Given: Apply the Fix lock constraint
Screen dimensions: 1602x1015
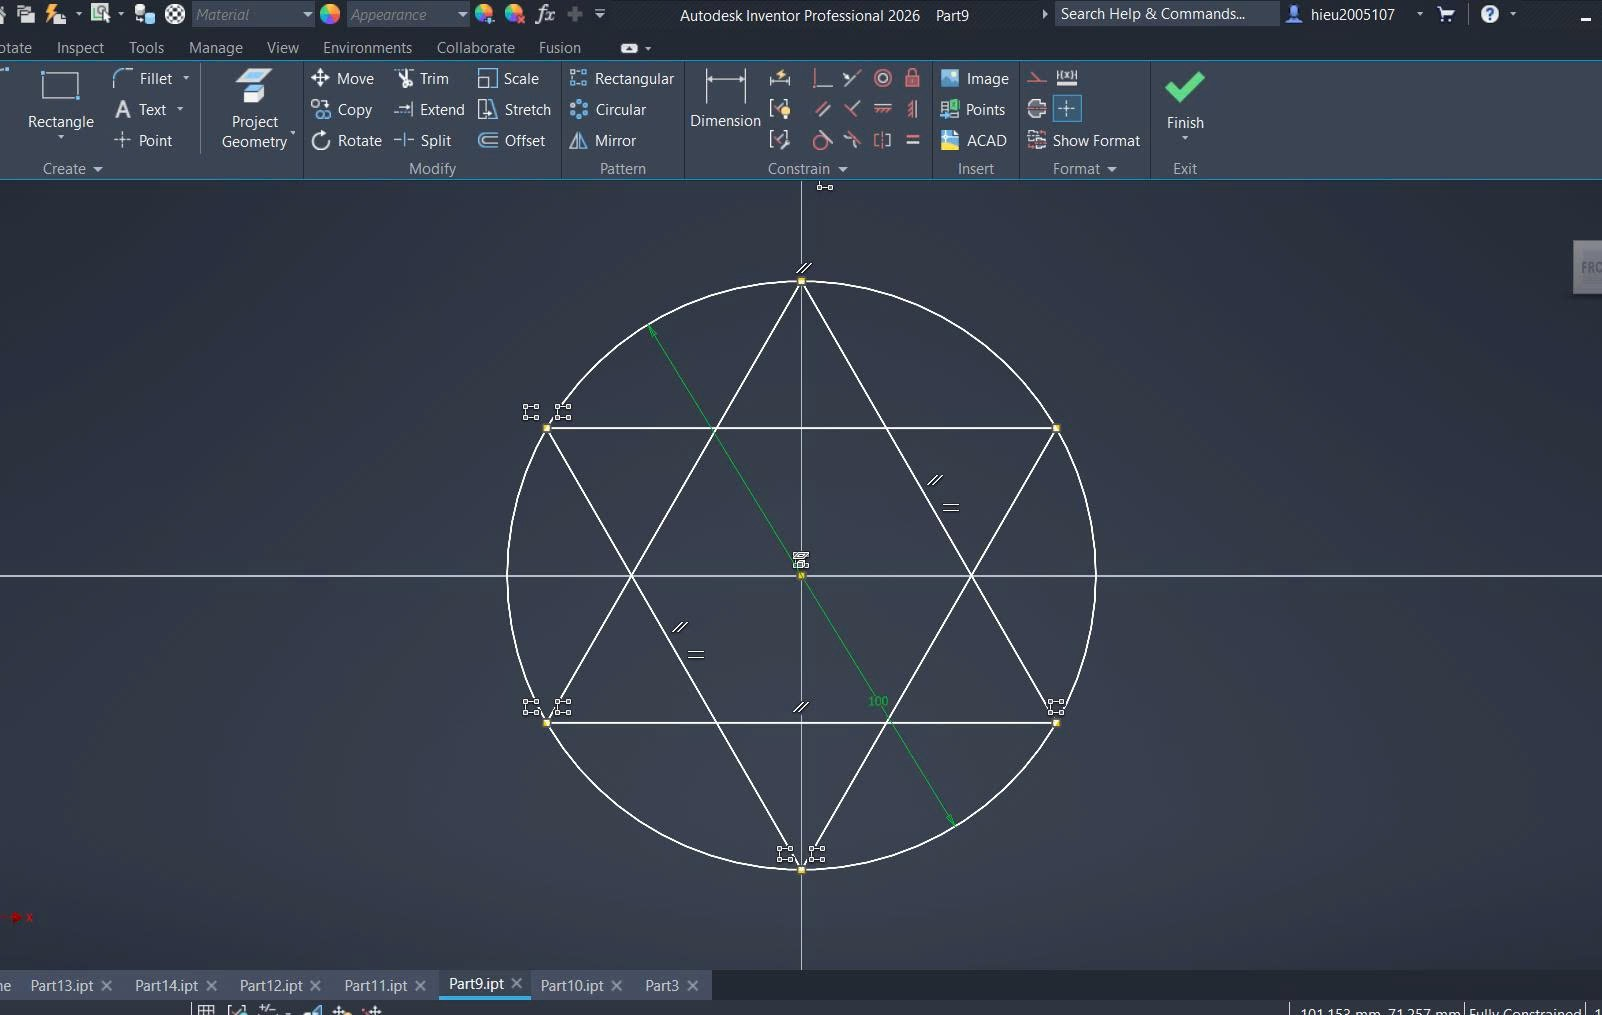Looking at the screenshot, I should point(912,78).
